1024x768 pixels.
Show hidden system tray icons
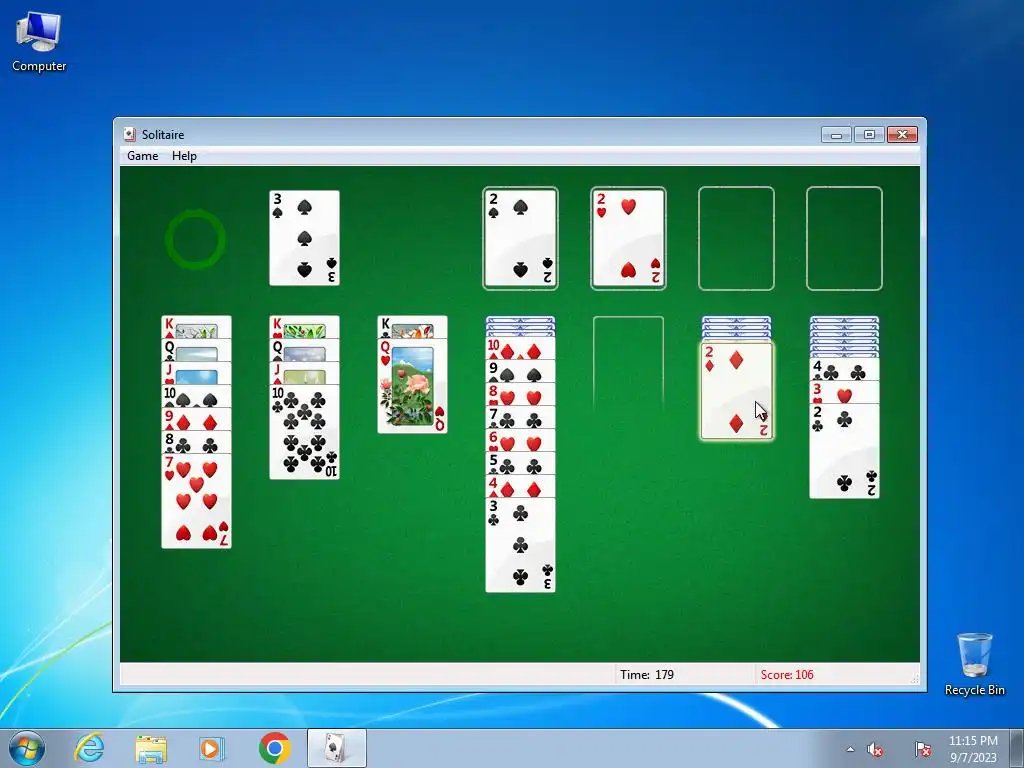(x=850, y=749)
